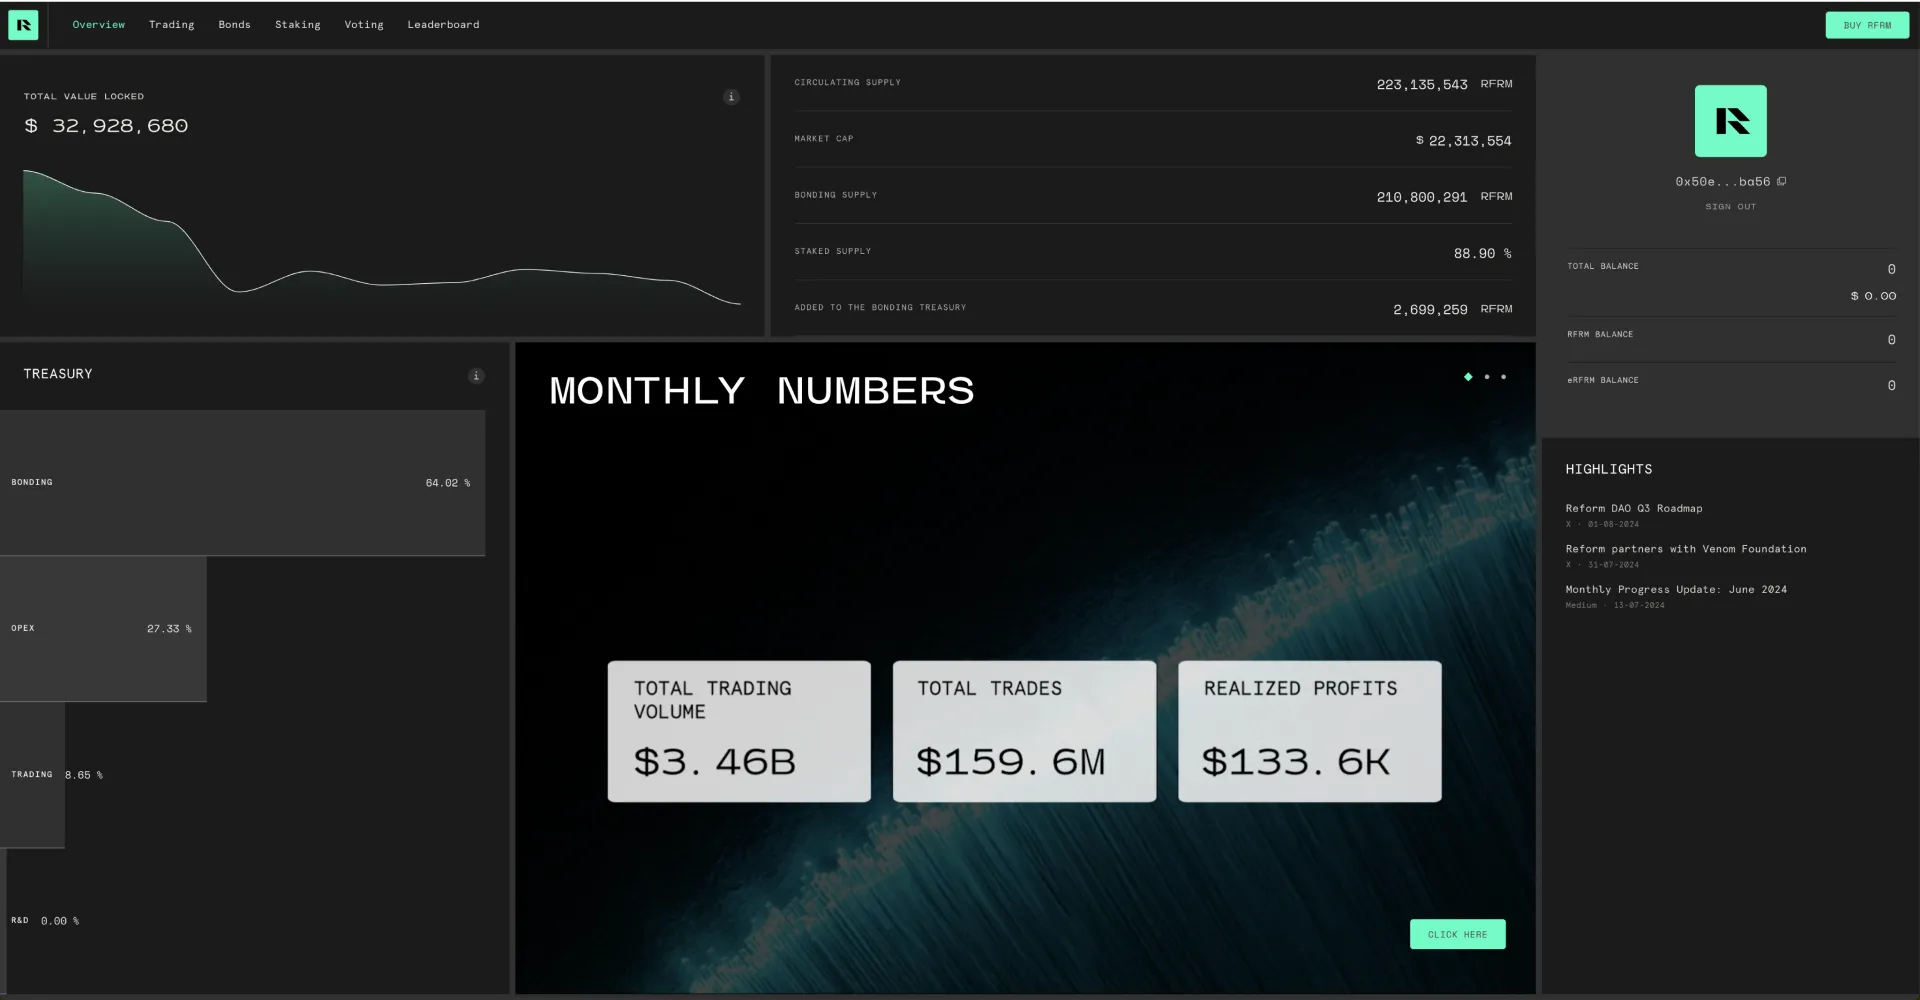Click the TREASURY heading
The width and height of the screenshot is (1920, 1000).
tap(58, 374)
